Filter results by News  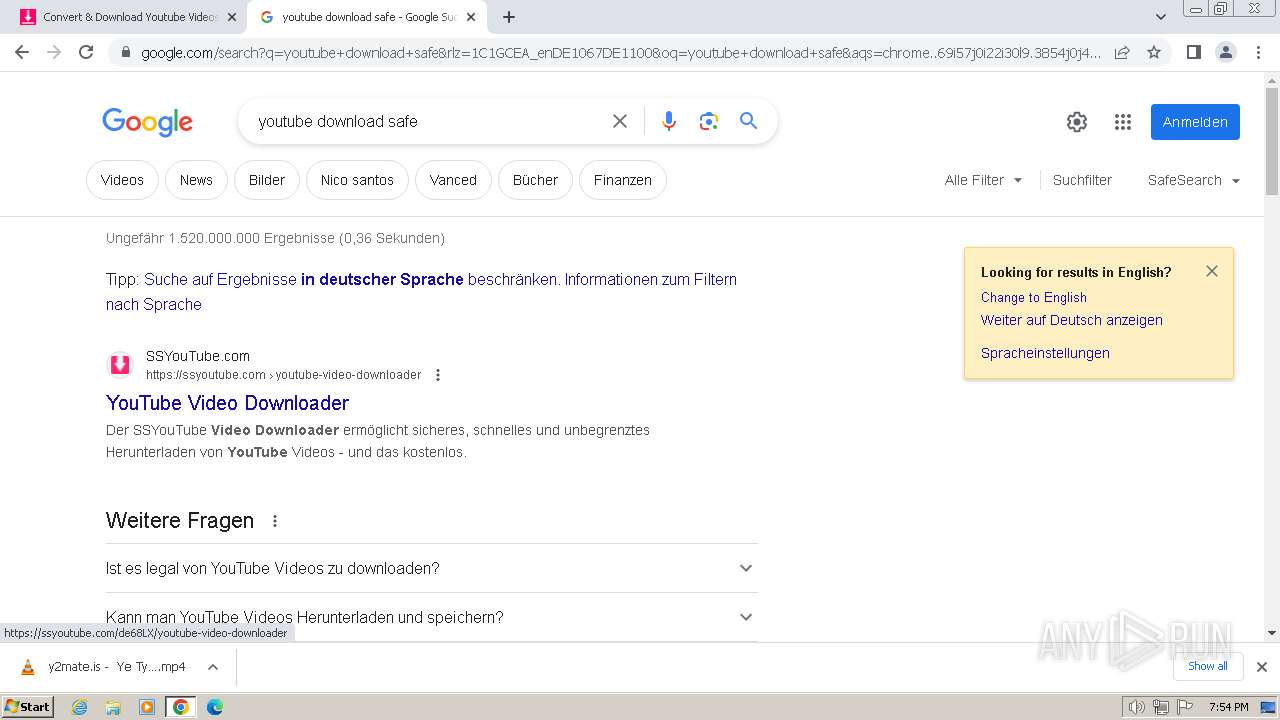coord(196,180)
